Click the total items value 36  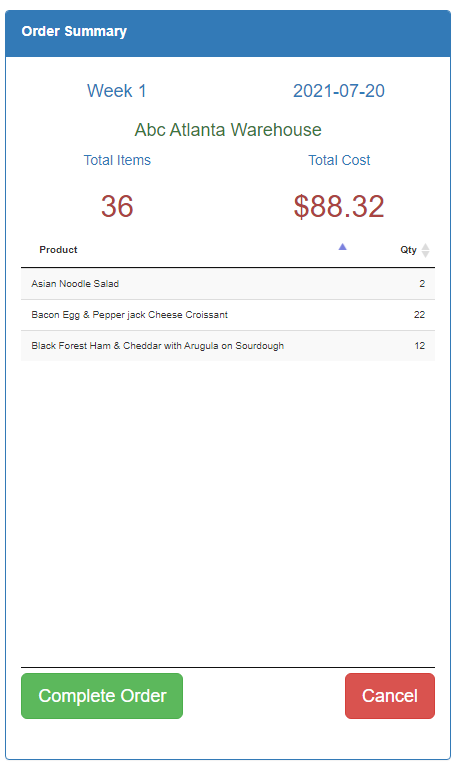coord(117,206)
